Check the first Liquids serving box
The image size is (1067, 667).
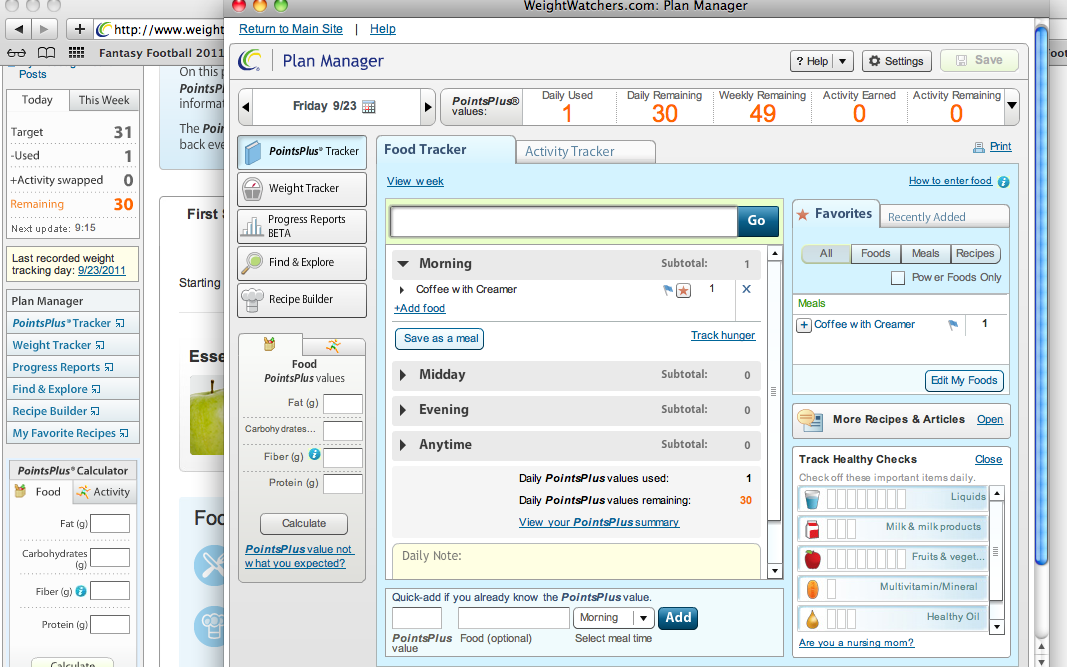click(830, 497)
